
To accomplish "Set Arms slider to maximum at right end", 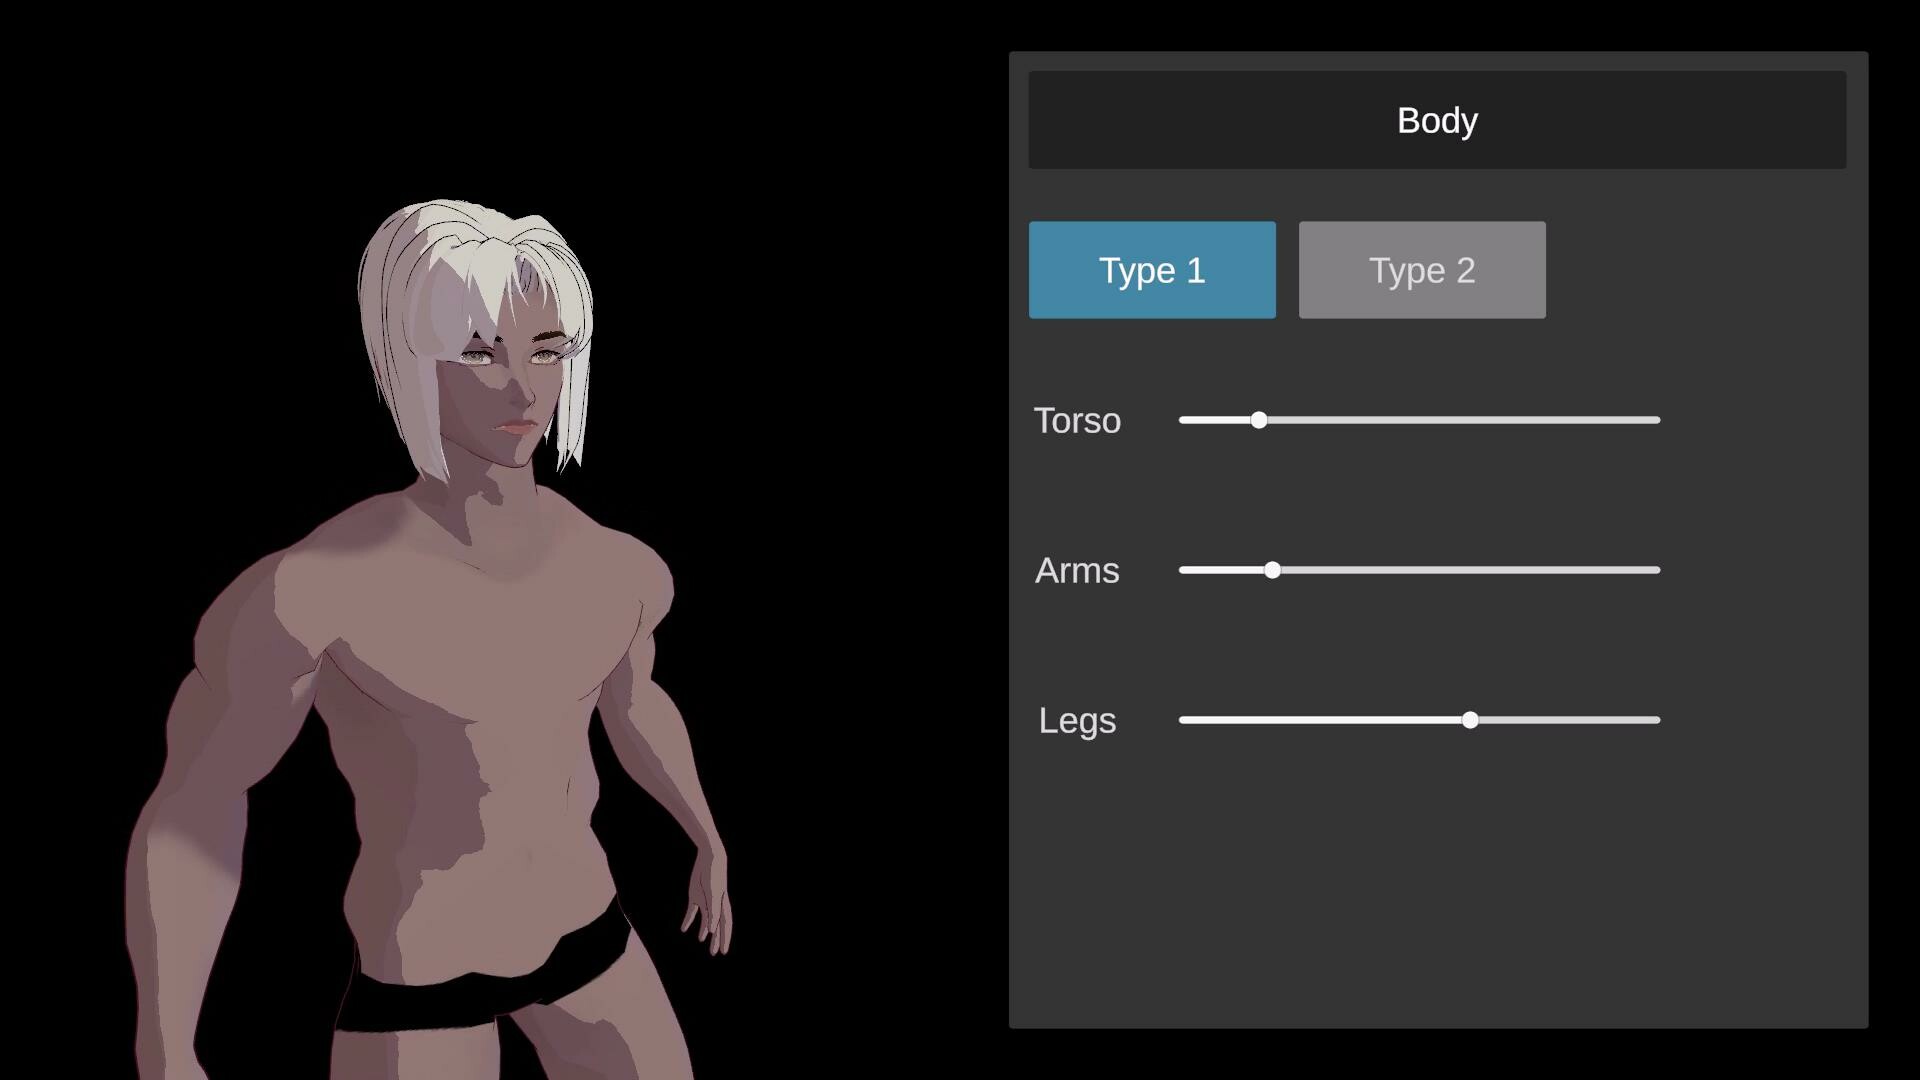I will pyautogui.click(x=1657, y=570).
